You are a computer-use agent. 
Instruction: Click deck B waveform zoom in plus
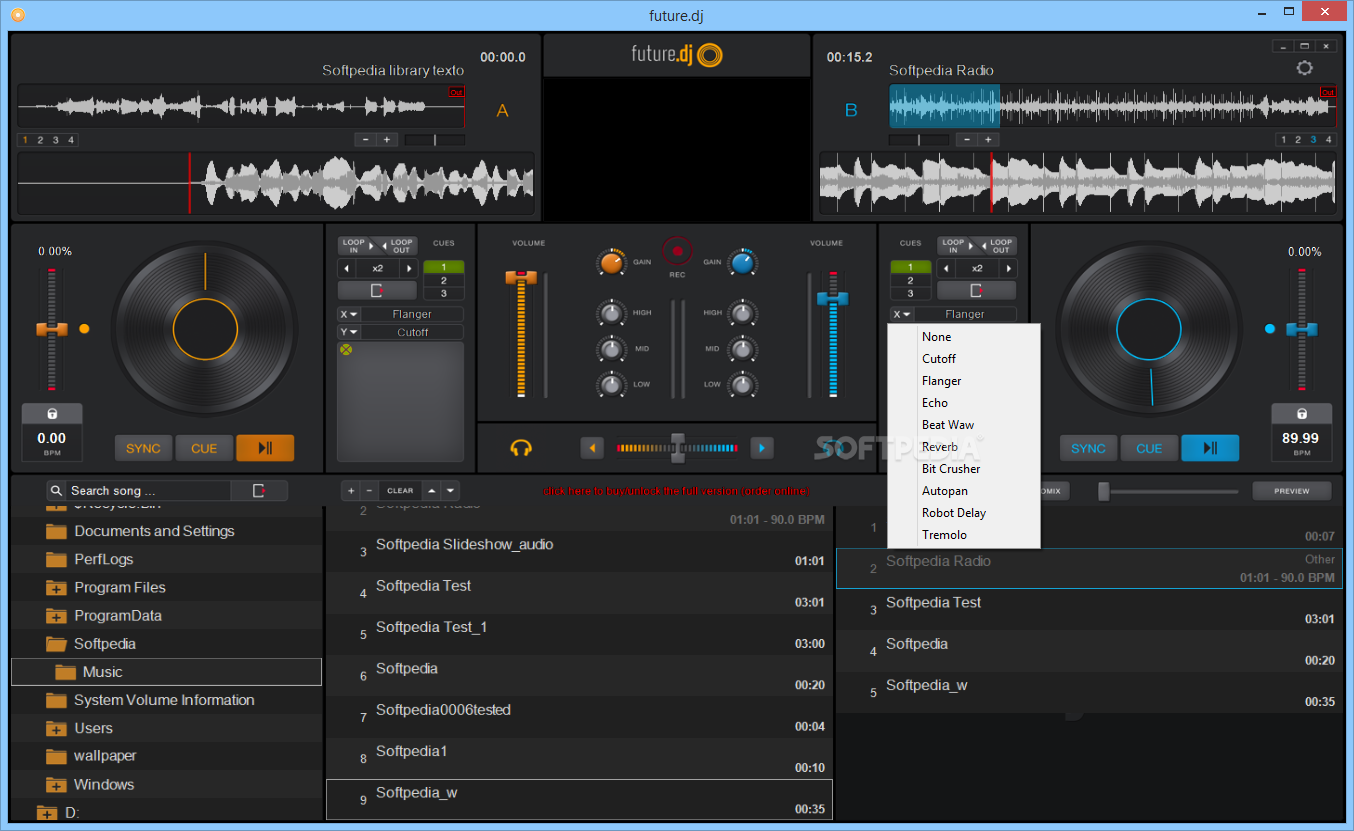(989, 140)
